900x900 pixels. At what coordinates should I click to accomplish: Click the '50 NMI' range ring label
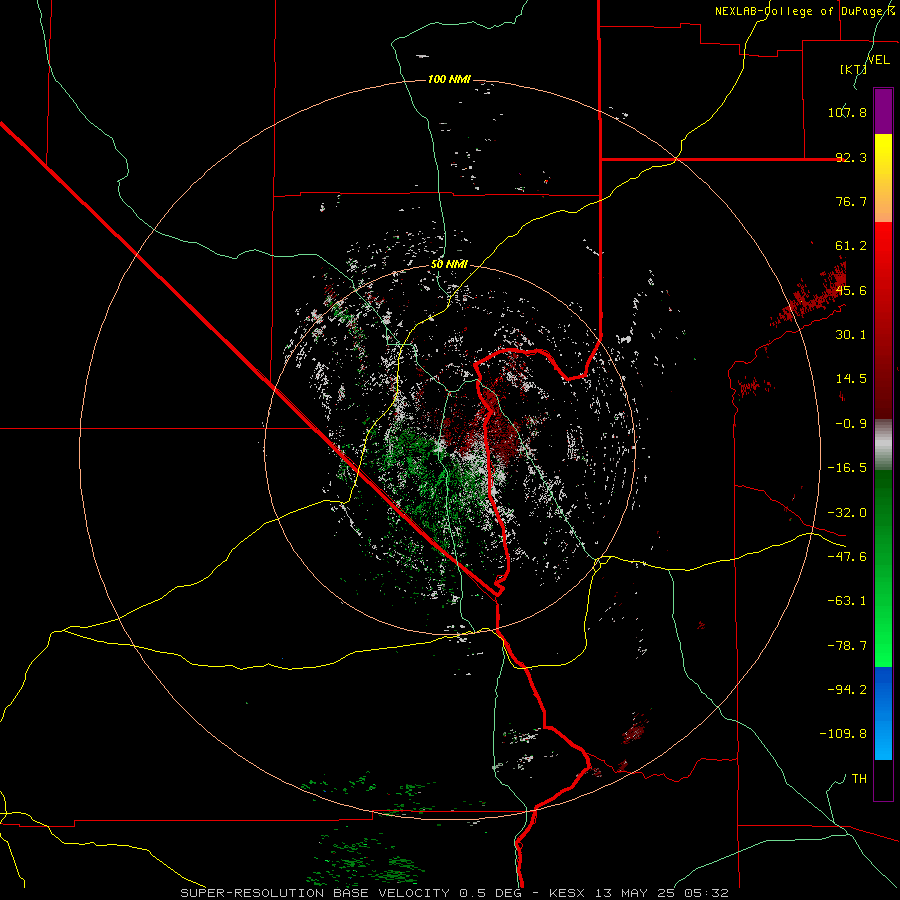(449, 264)
